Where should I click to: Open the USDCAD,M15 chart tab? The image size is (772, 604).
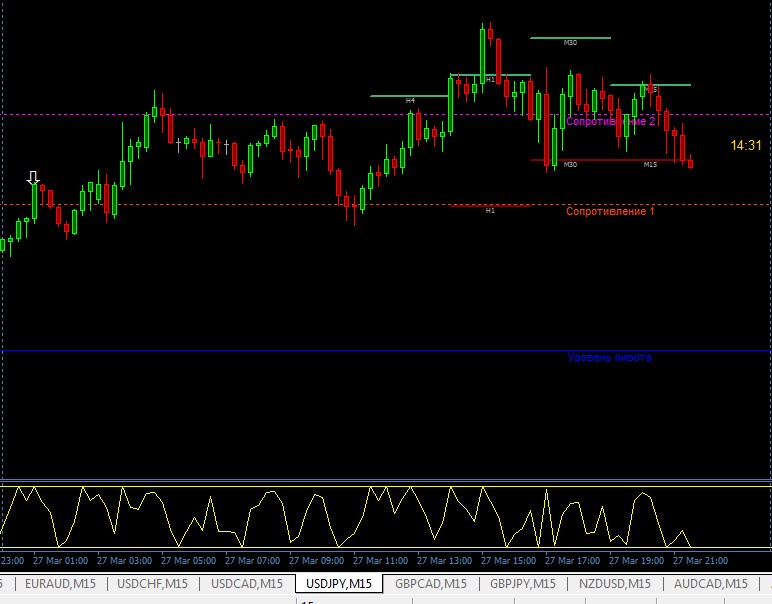(247, 584)
